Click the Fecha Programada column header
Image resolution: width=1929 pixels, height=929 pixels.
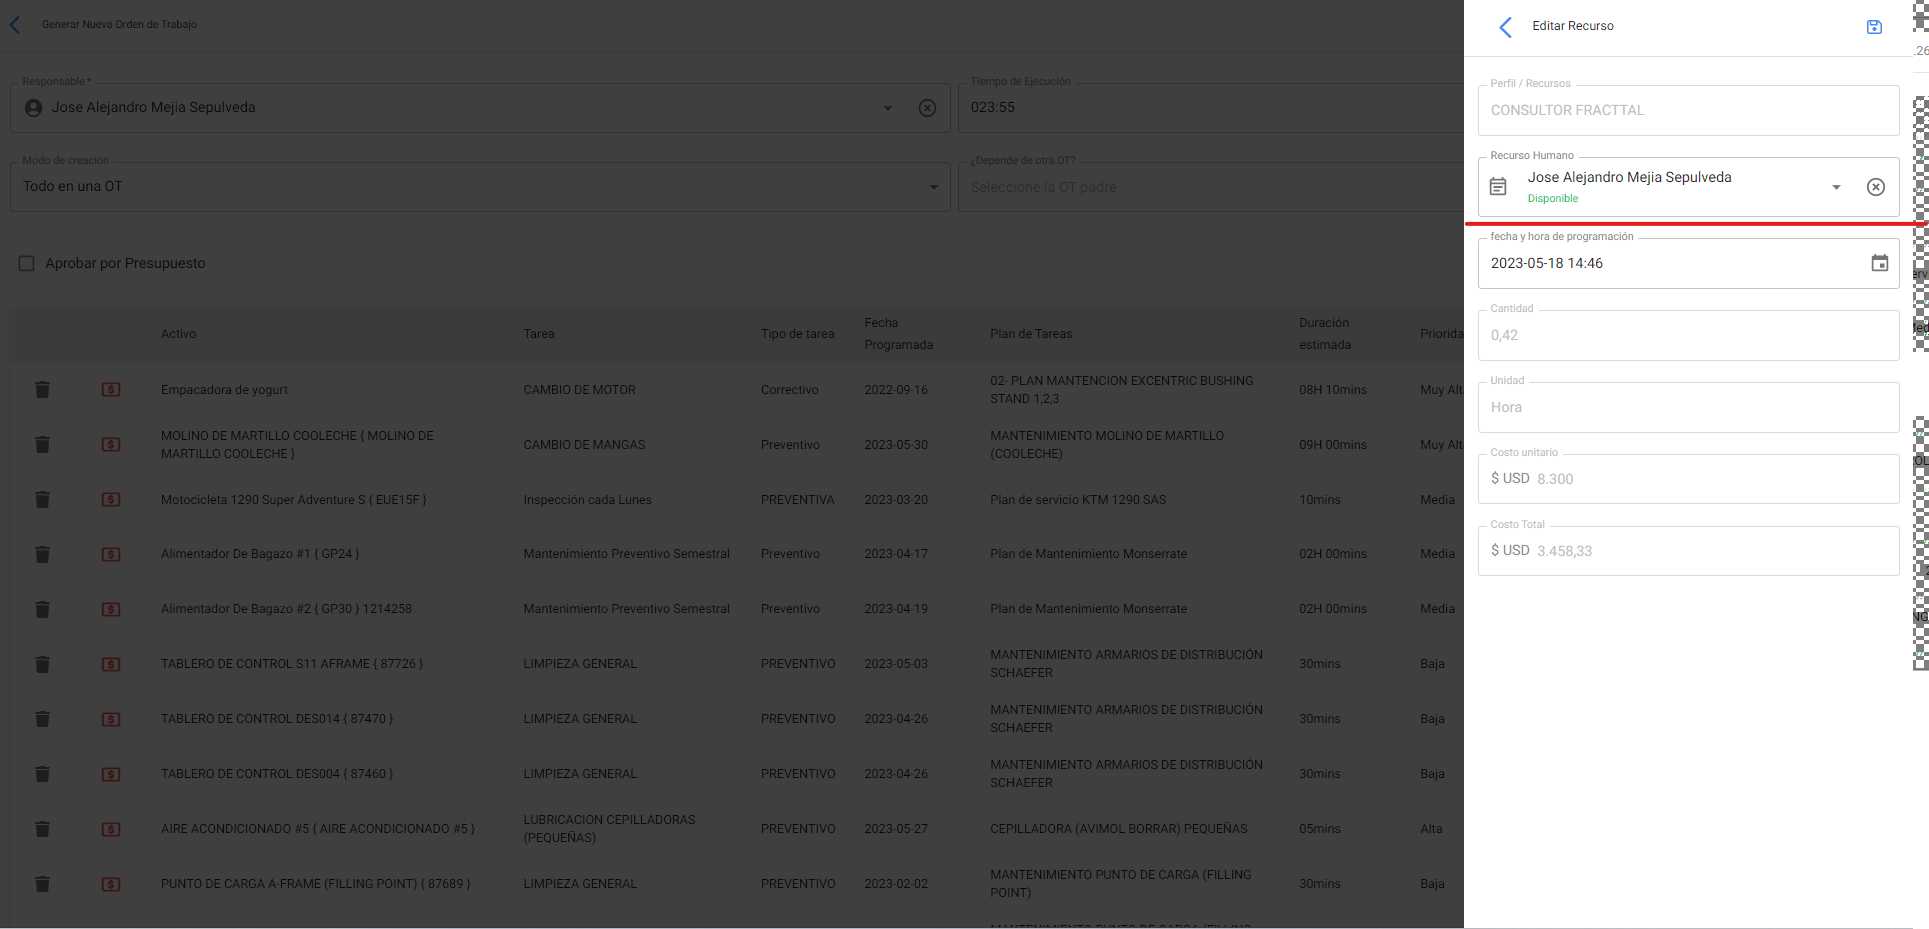898,334
